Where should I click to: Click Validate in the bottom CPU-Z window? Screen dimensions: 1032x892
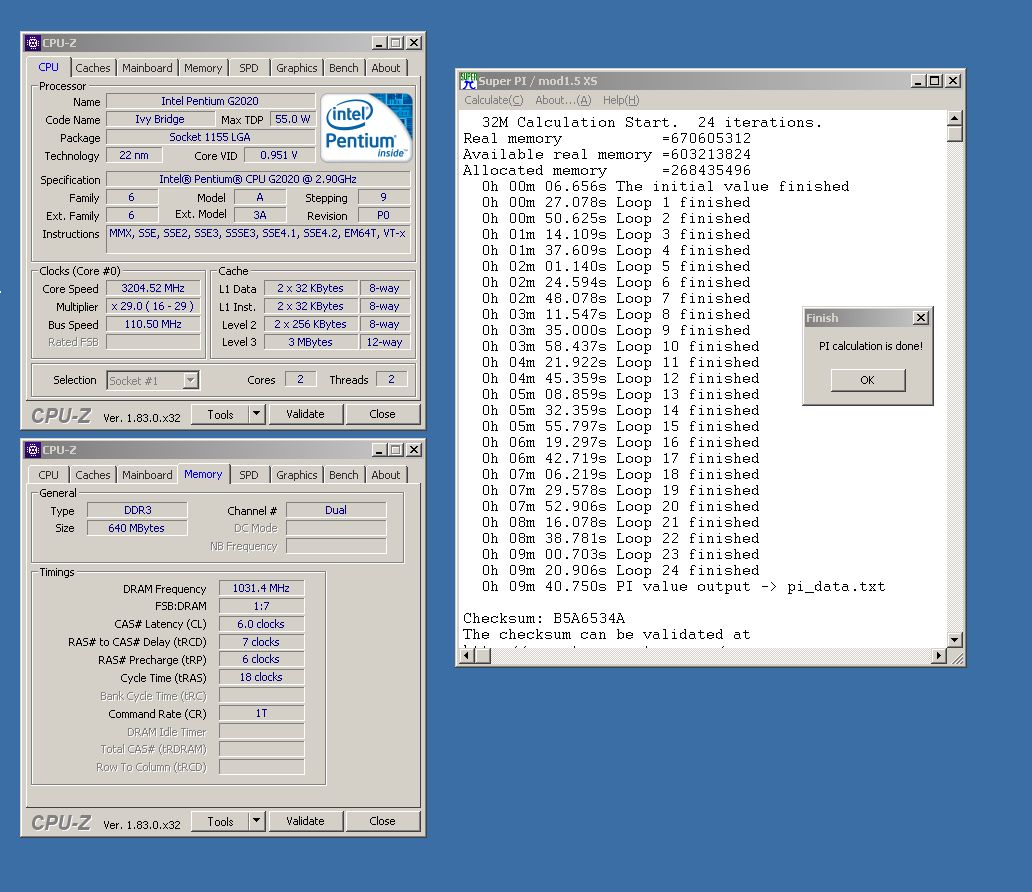[305, 821]
